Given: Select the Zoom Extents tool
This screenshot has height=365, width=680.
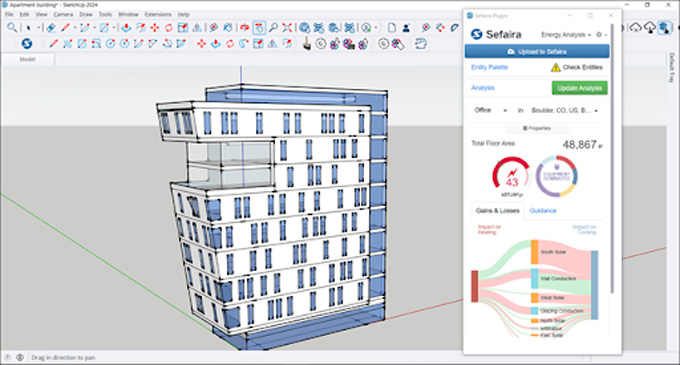Looking at the screenshot, I should pyautogui.click(x=287, y=28).
